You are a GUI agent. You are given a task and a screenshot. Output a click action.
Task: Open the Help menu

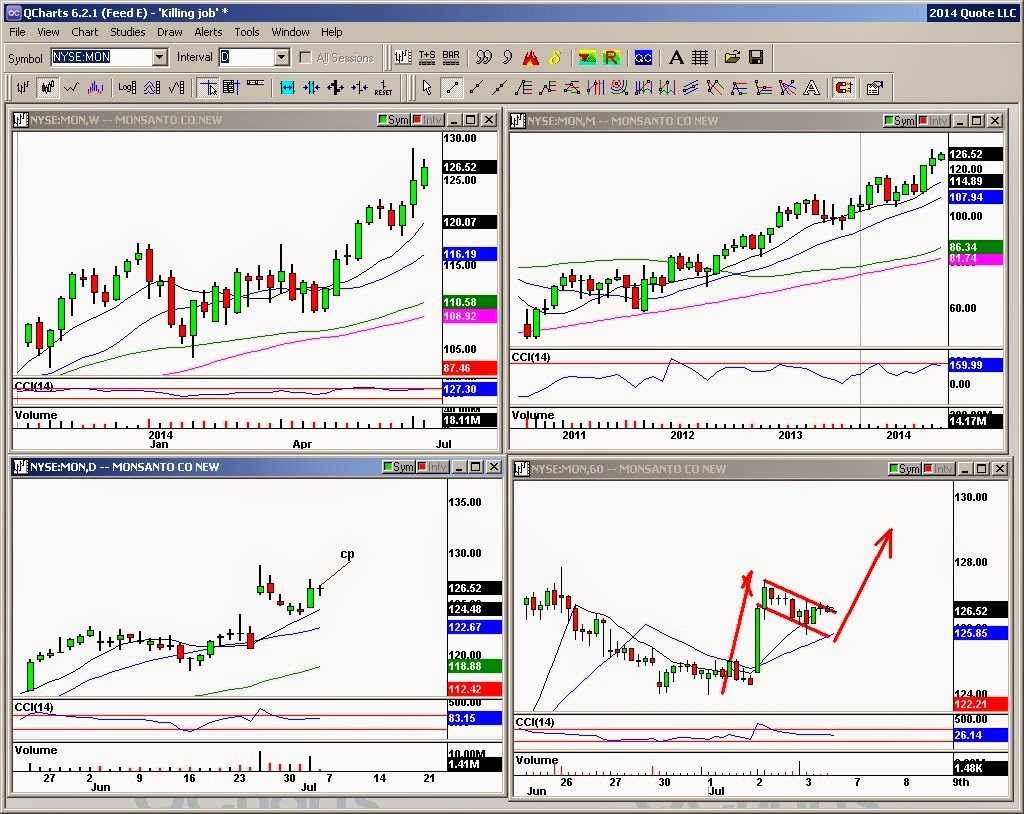pos(331,32)
